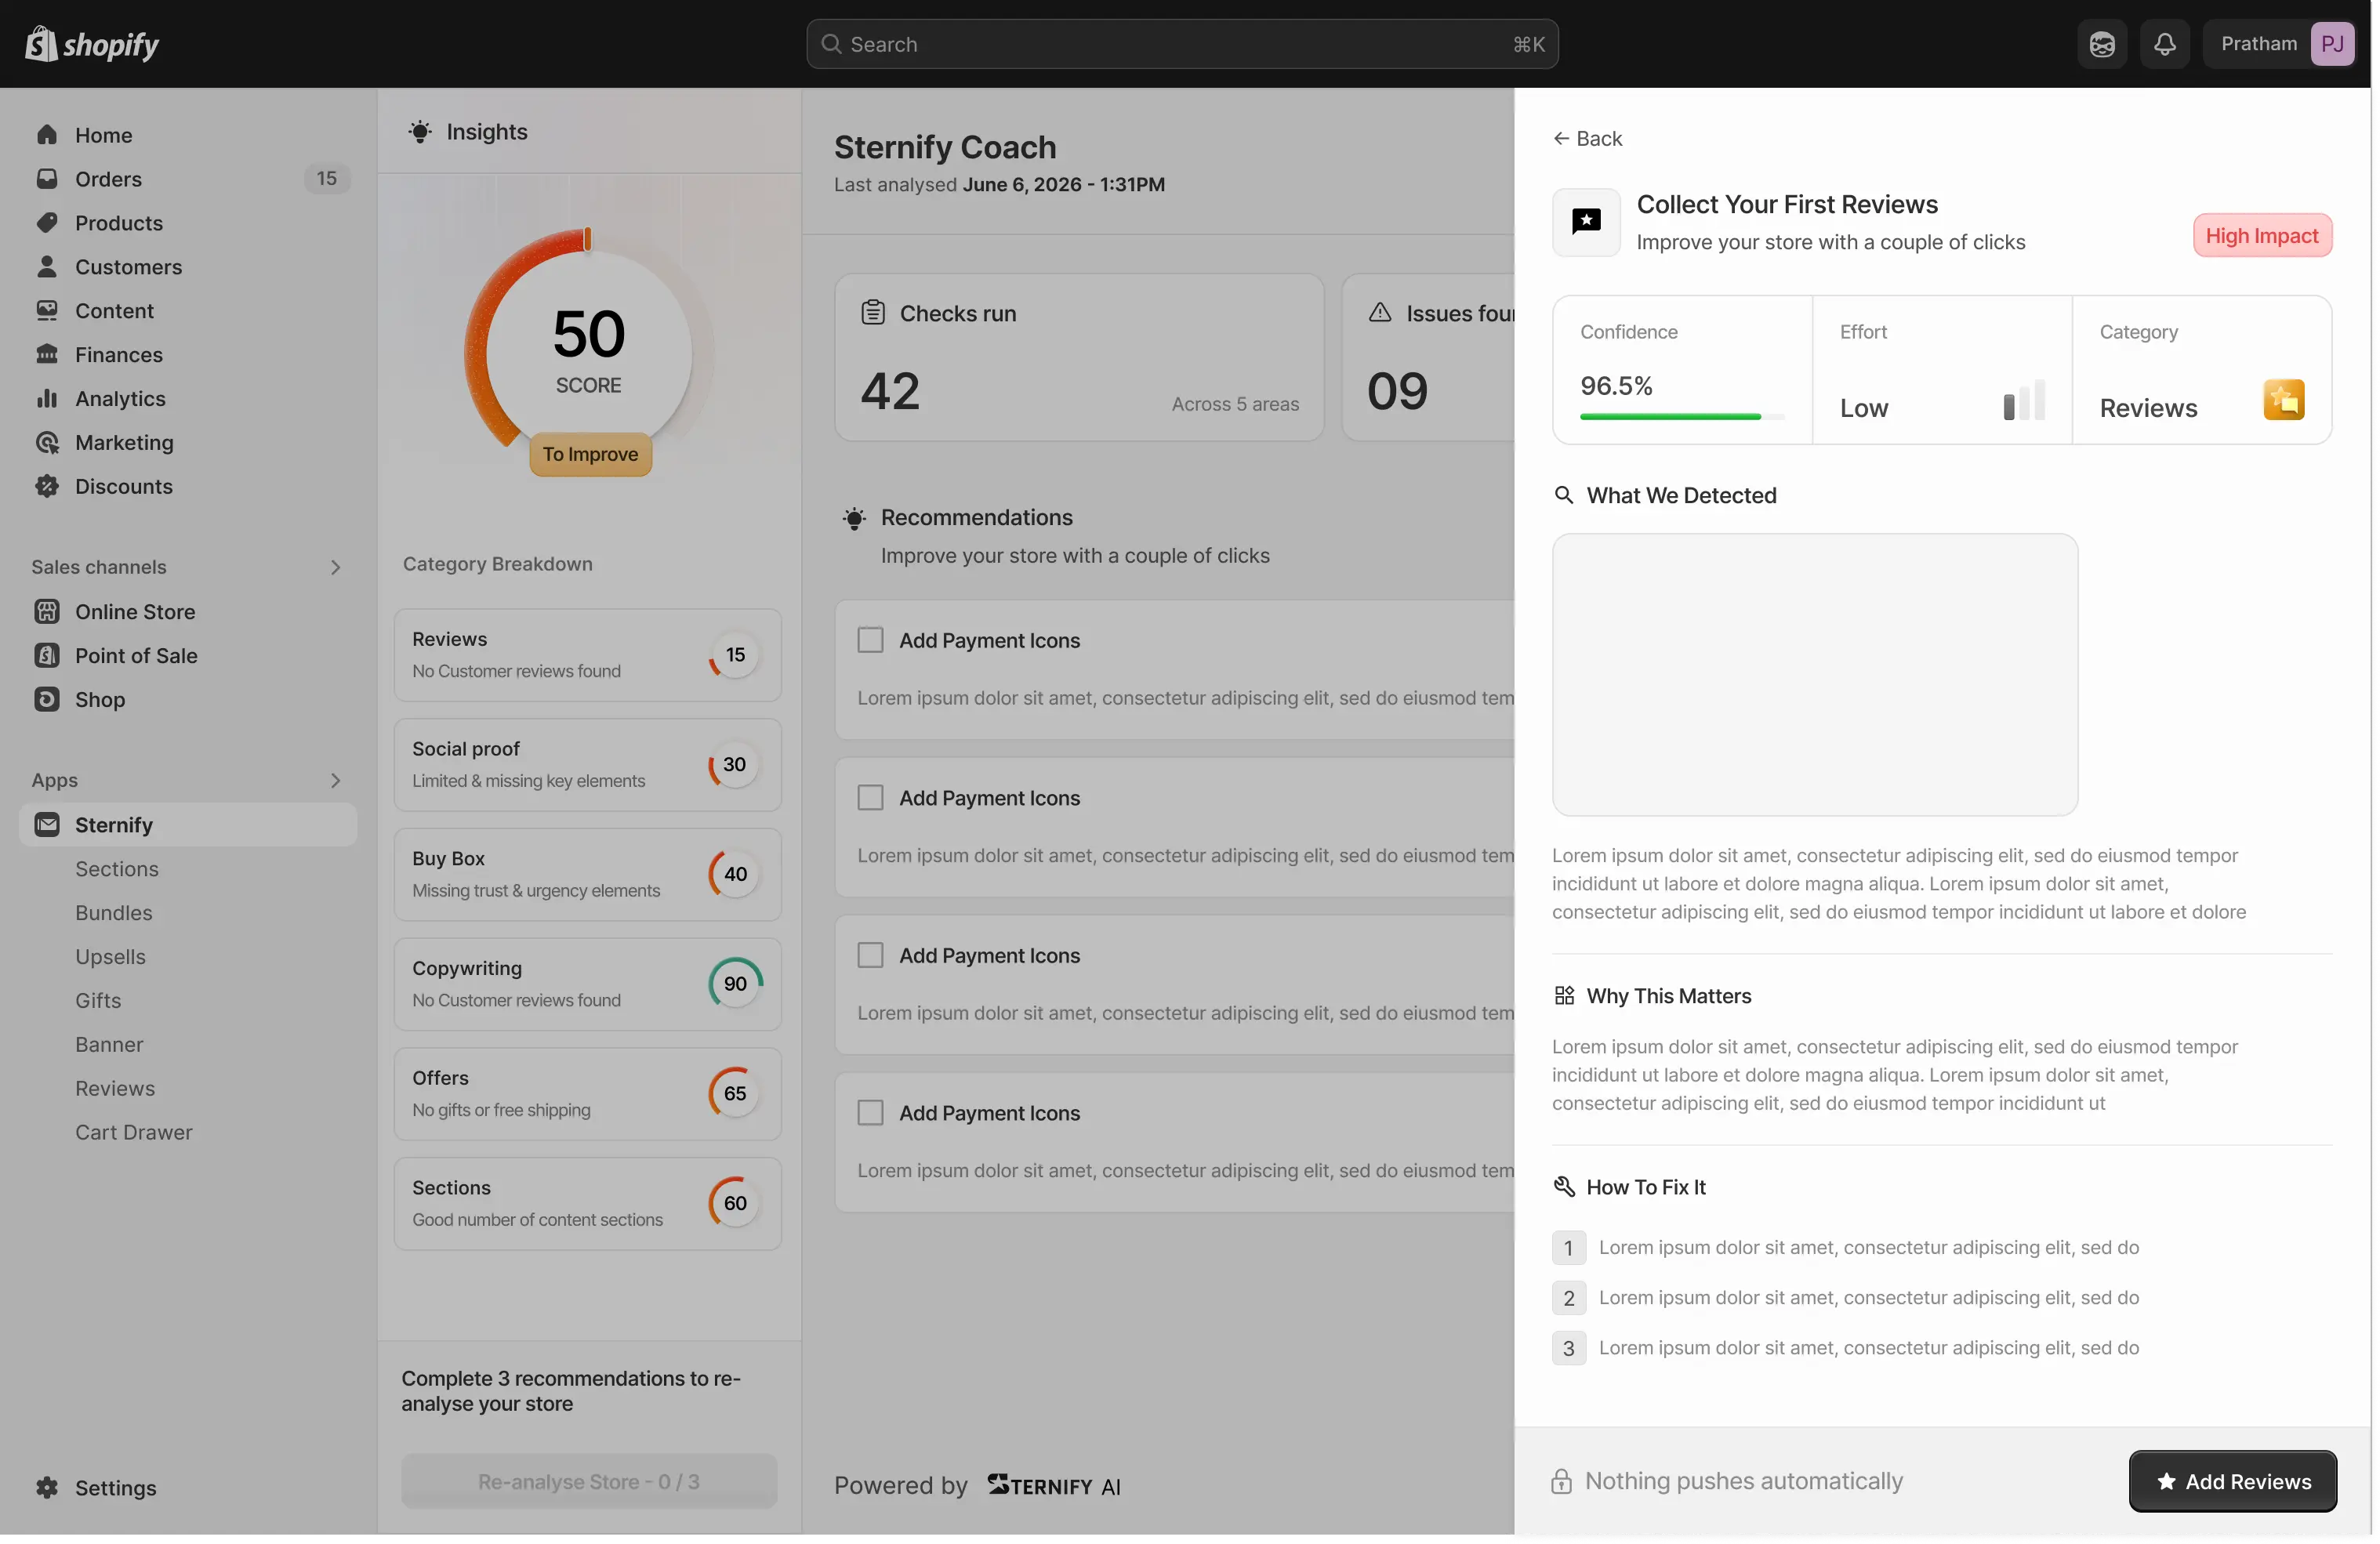2380x1544 pixels.
Task: Open the Copywriting category card
Action: click(x=588, y=985)
